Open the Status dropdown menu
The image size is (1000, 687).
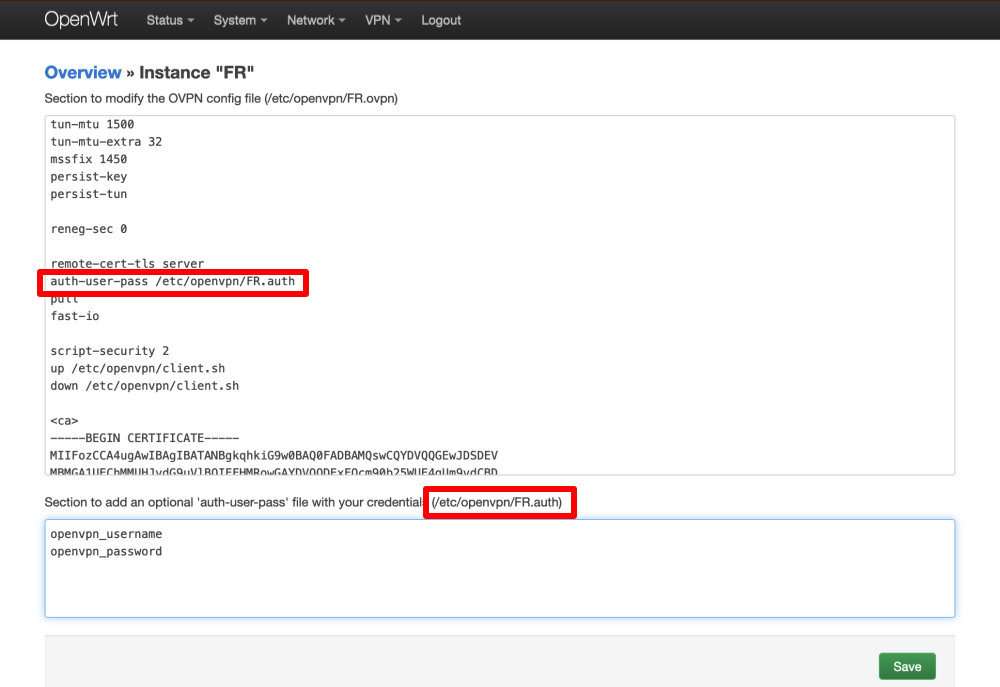point(170,20)
